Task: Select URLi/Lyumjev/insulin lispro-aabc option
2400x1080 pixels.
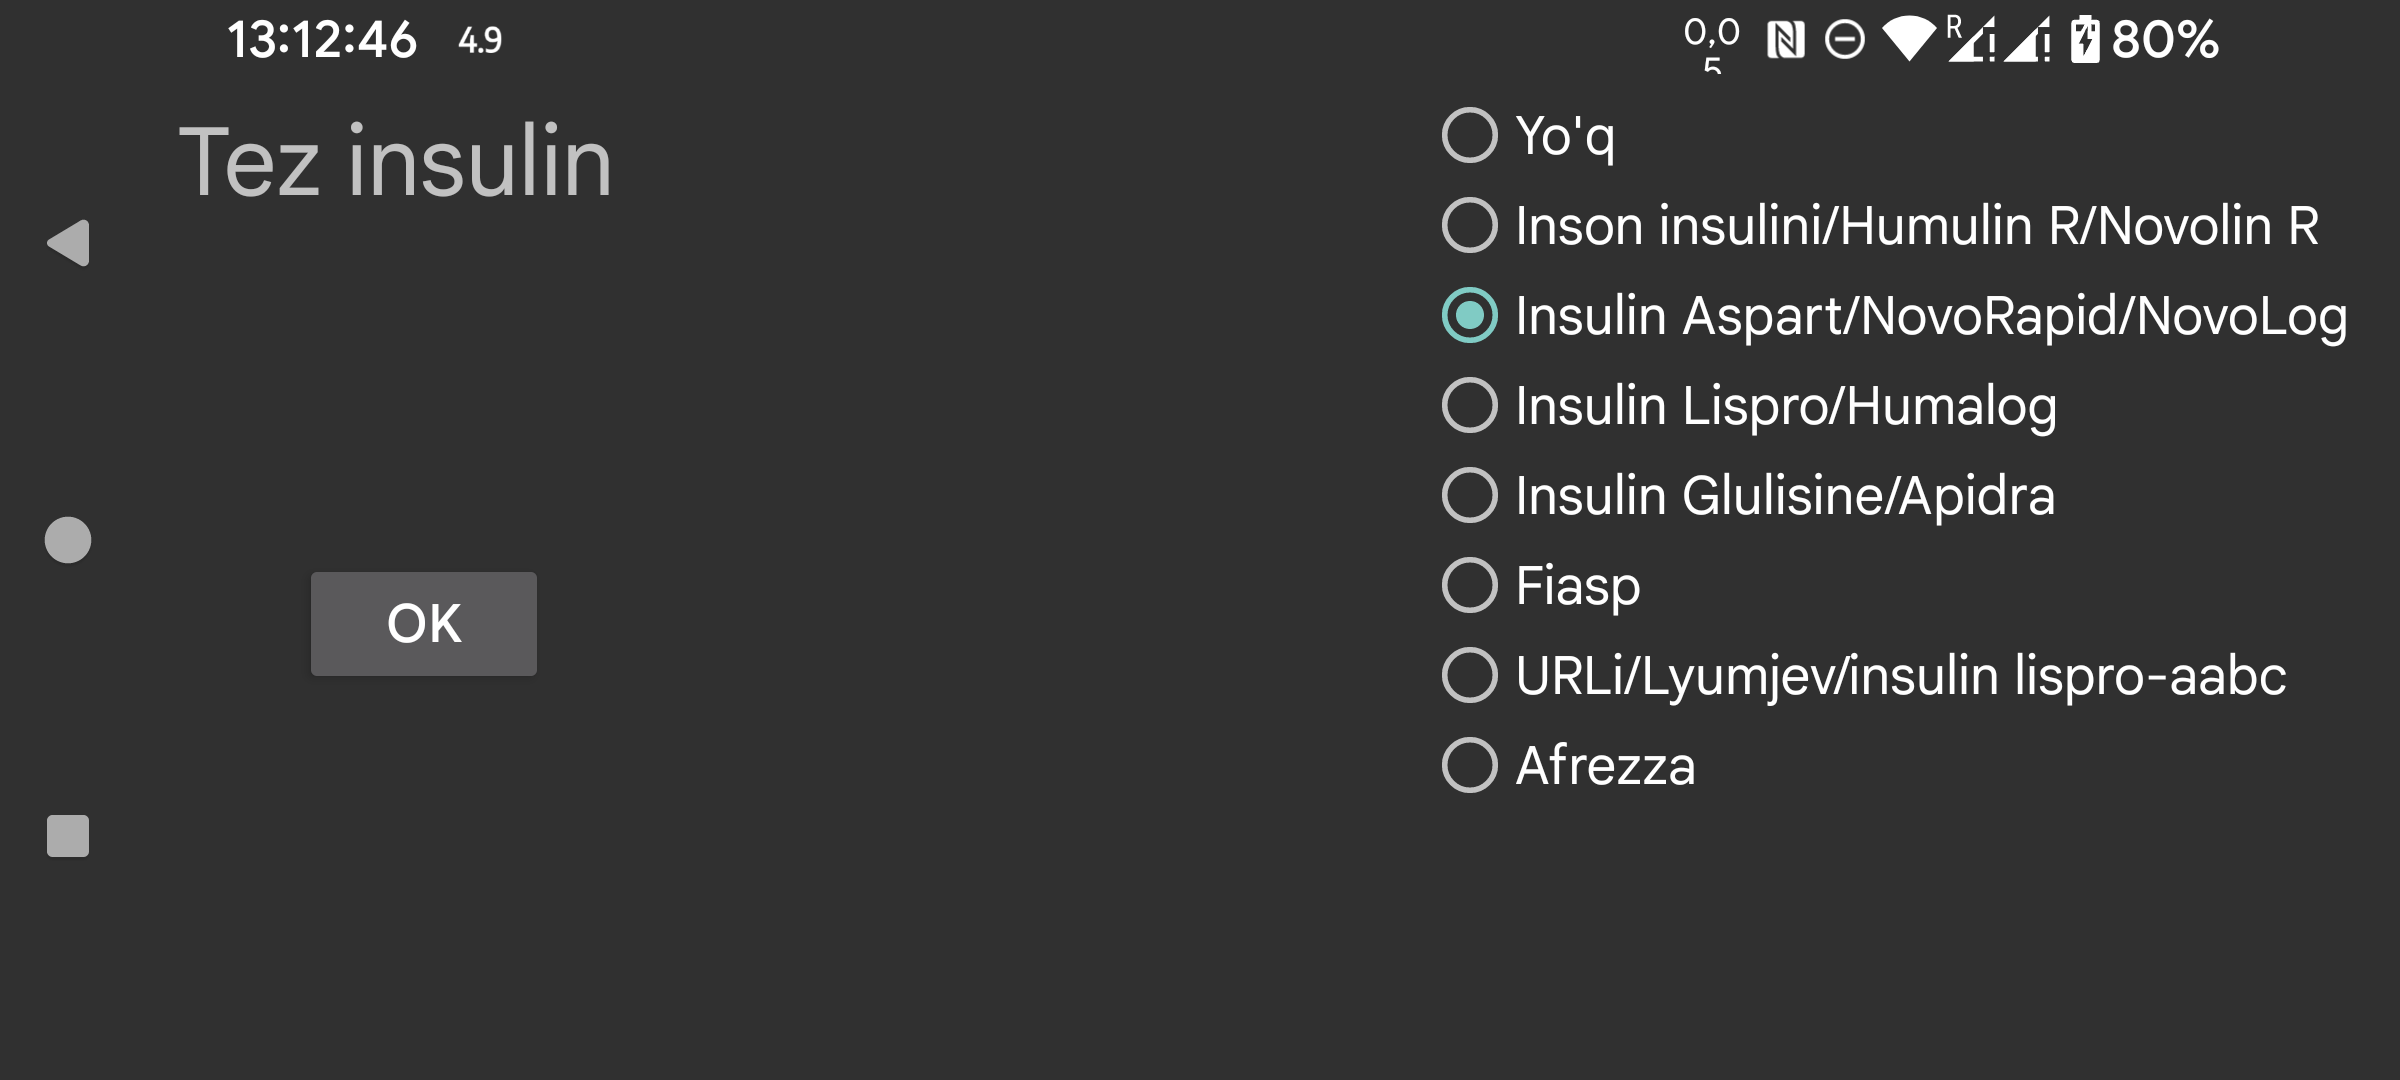Action: coord(1470,675)
